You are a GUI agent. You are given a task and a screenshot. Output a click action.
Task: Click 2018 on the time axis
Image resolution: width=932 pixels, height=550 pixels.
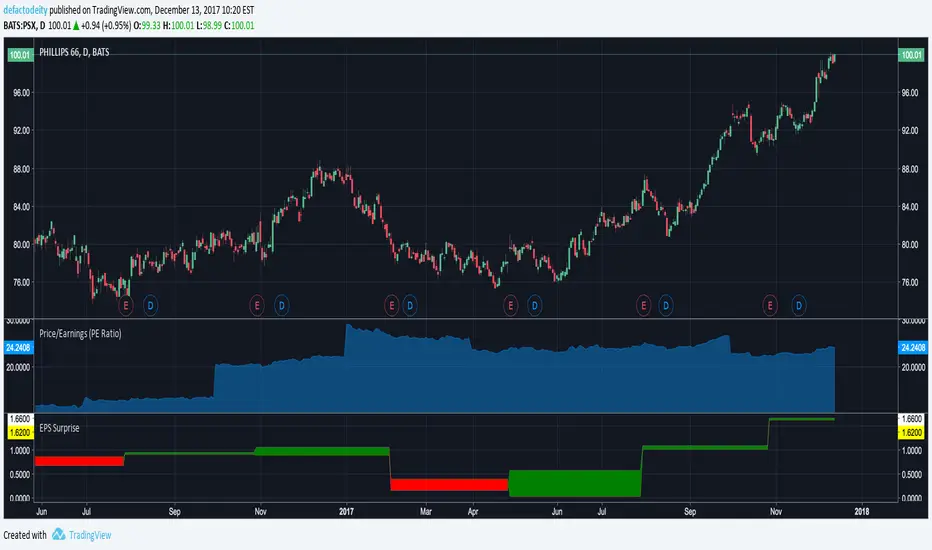click(861, 511)
